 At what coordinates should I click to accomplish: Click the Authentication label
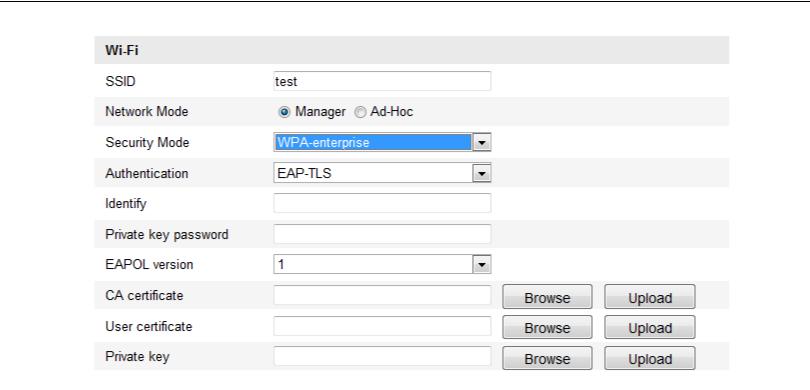pos(147,173)
